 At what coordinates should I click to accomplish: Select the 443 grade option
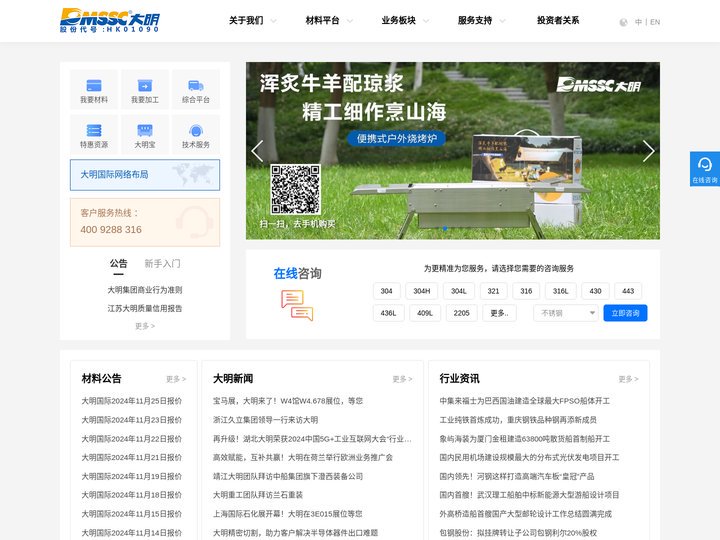pos(628,291)
